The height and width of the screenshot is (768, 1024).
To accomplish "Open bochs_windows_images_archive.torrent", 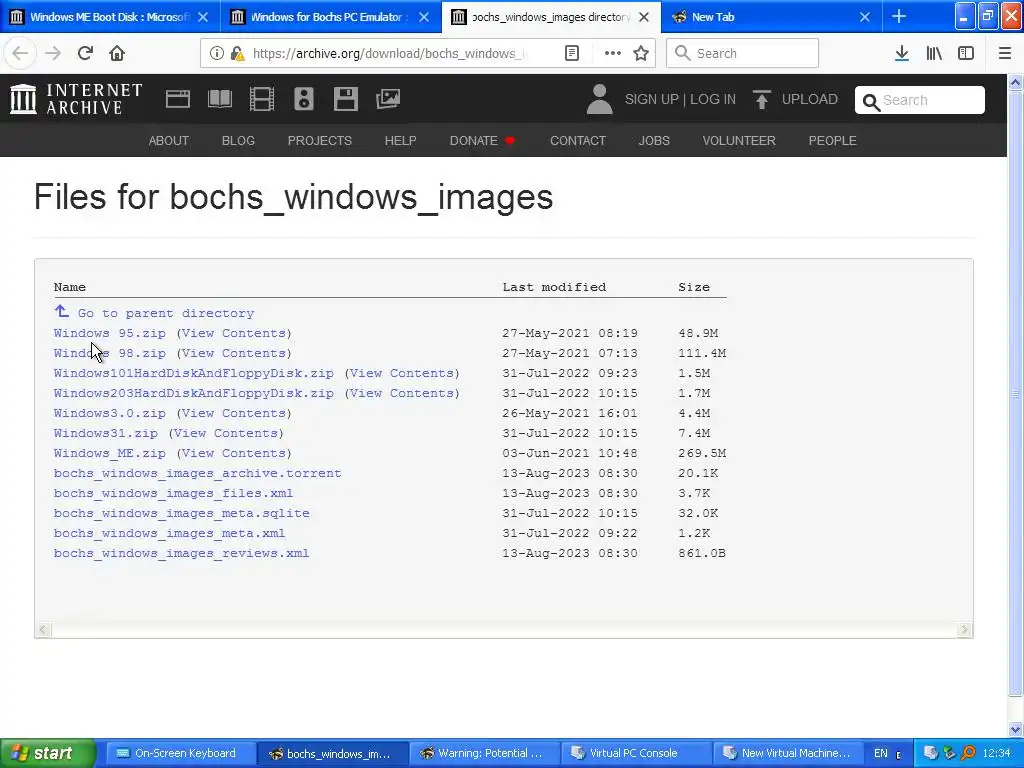I will pyautogui.click(x=197, y=473).
